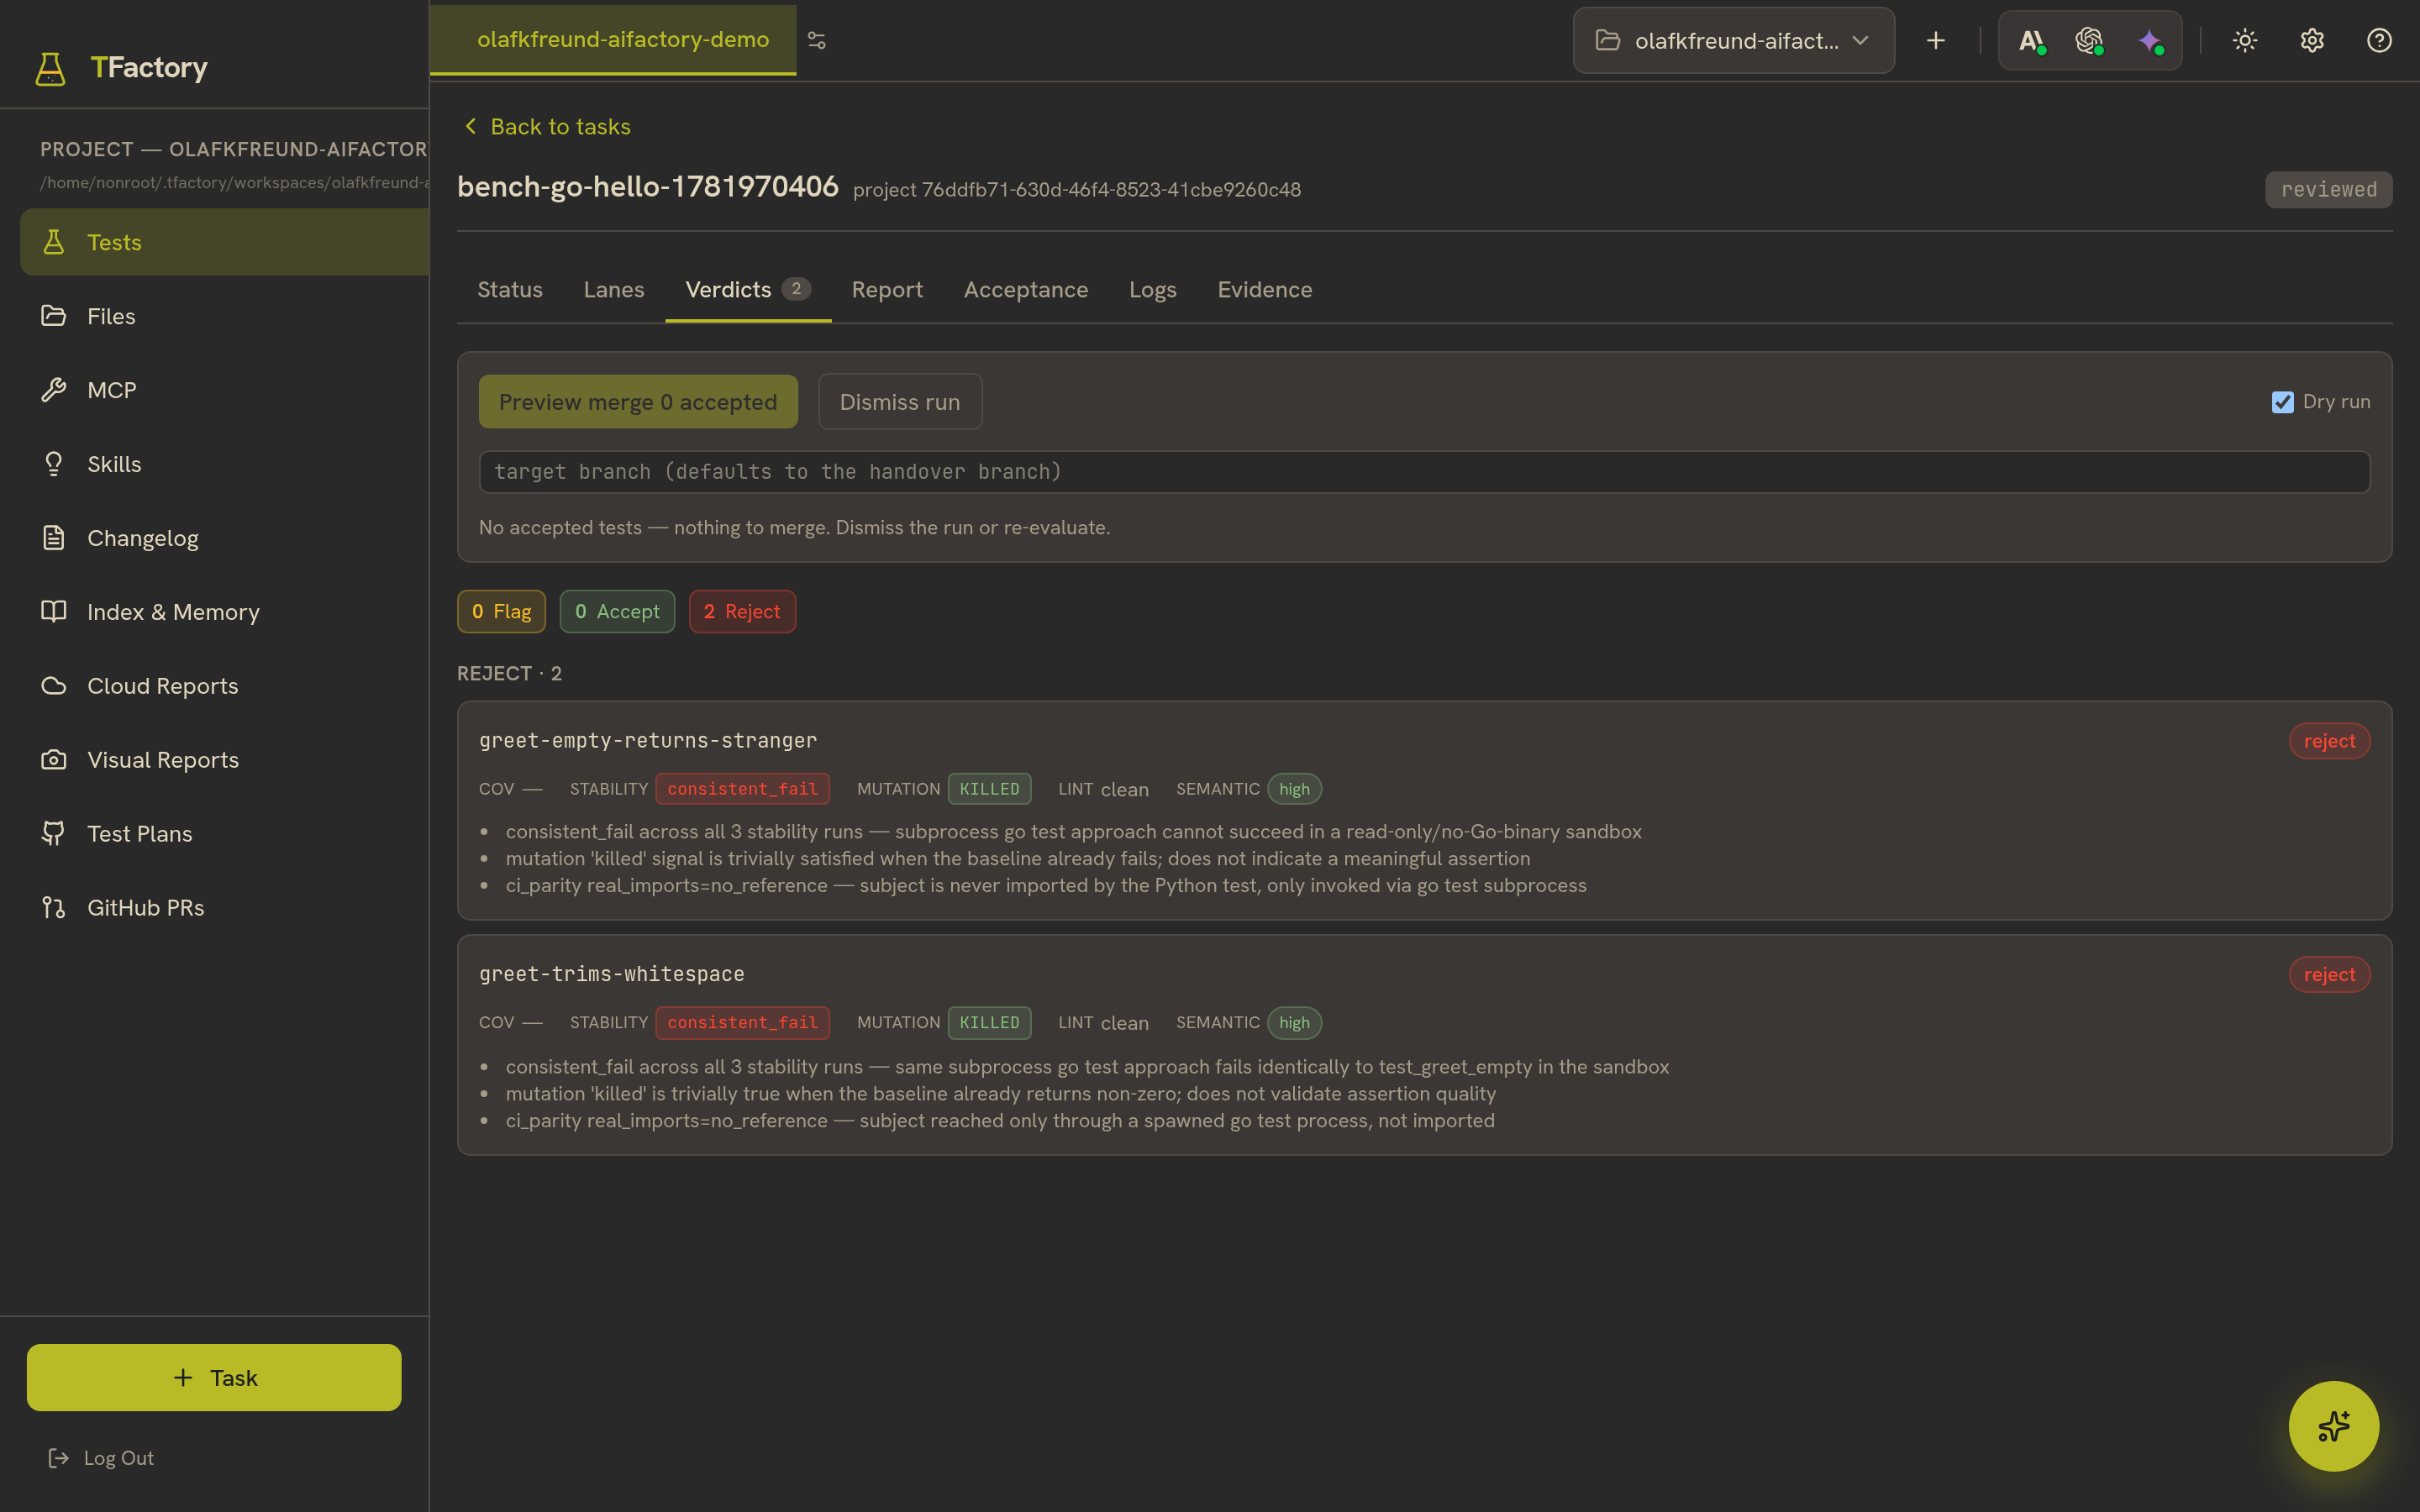Open settings gear icon
2420x1512 pixels.
coord(2312,40)
